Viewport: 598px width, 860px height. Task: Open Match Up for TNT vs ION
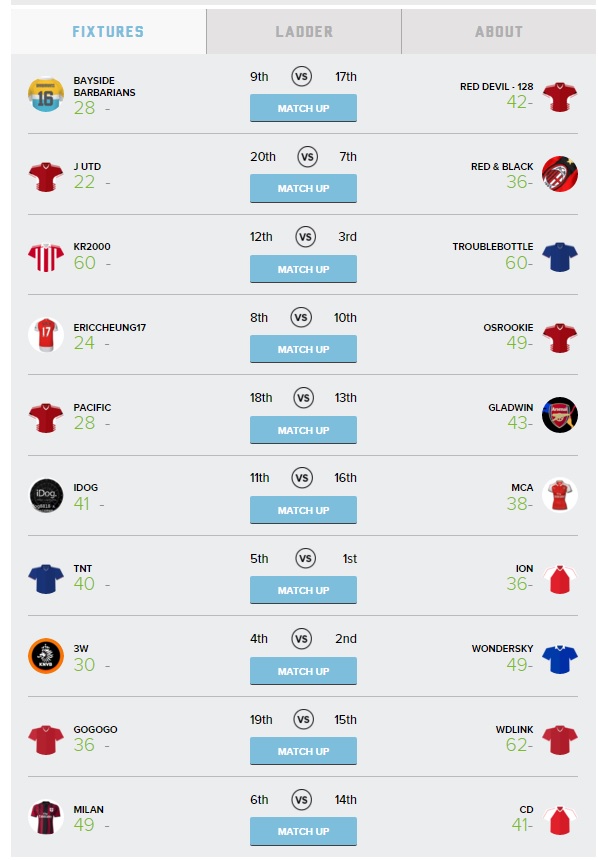(x=303, y=591)
